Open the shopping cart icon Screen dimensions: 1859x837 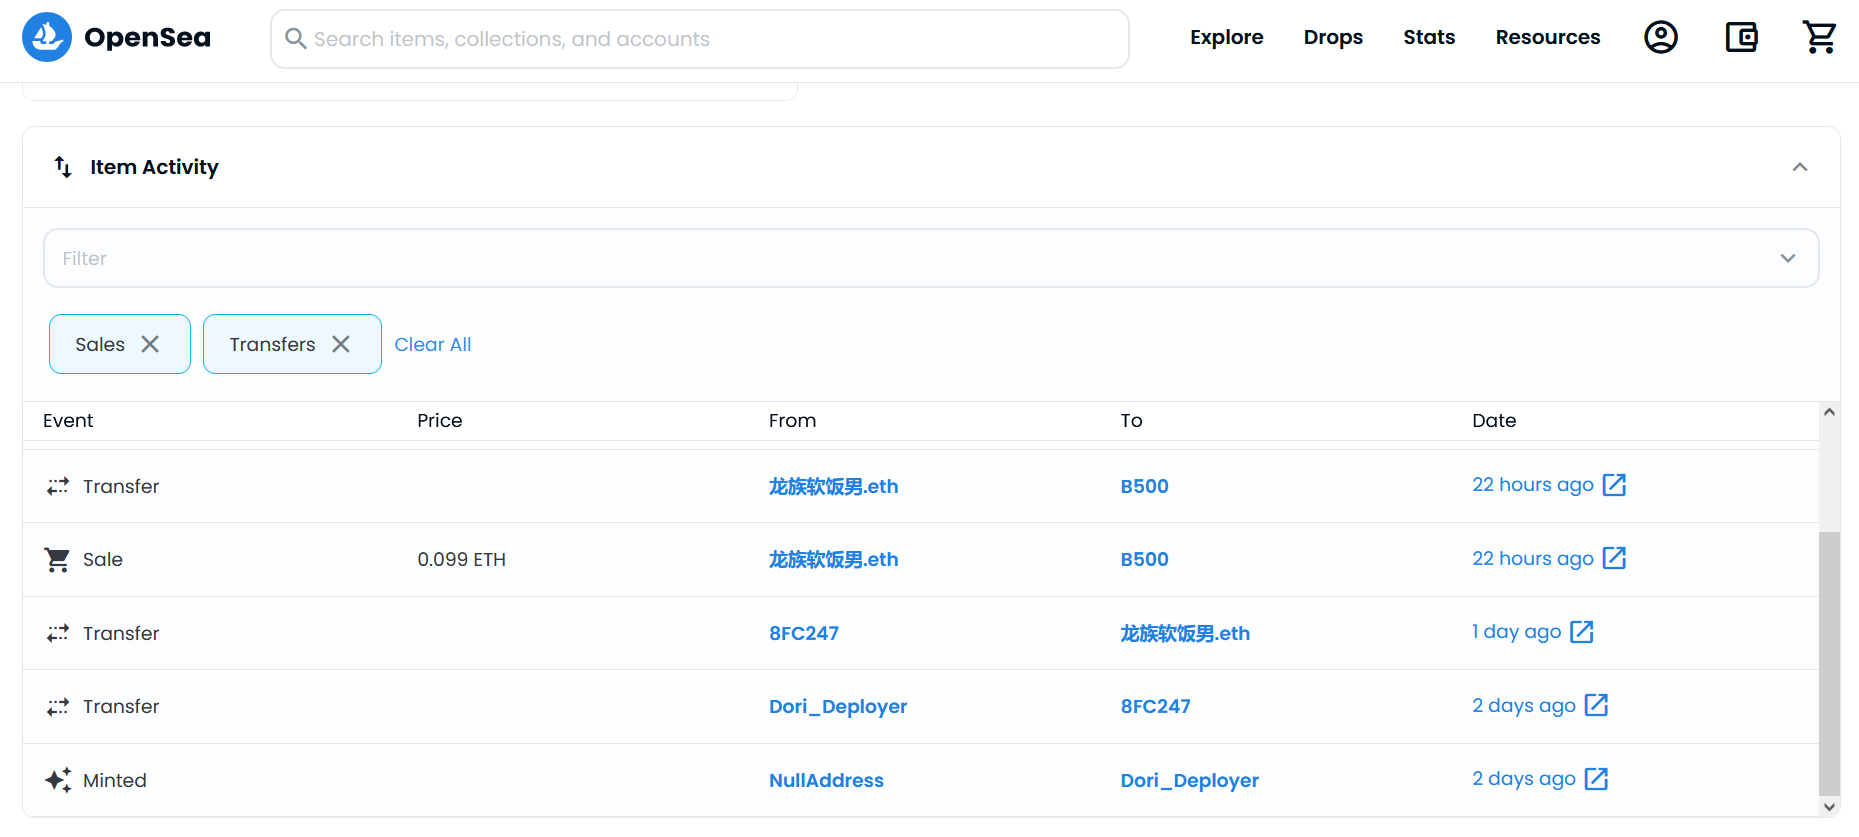pos(1819,37)
